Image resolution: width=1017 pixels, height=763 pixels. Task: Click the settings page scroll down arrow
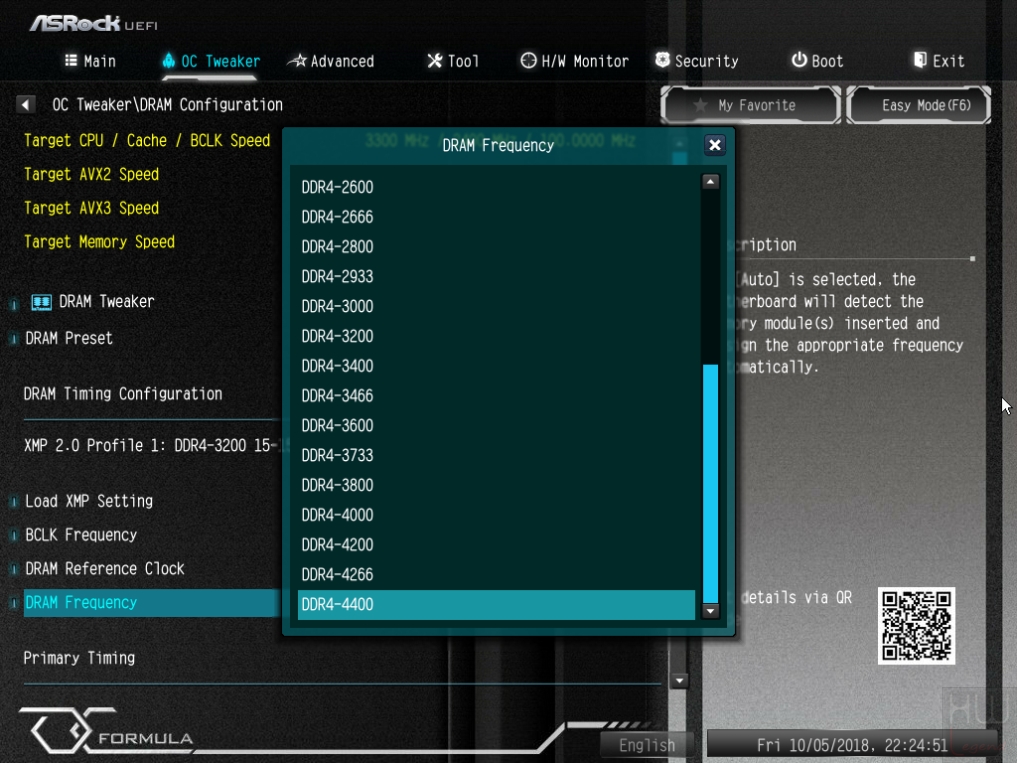pyautogui.click(x=679, y=681)
